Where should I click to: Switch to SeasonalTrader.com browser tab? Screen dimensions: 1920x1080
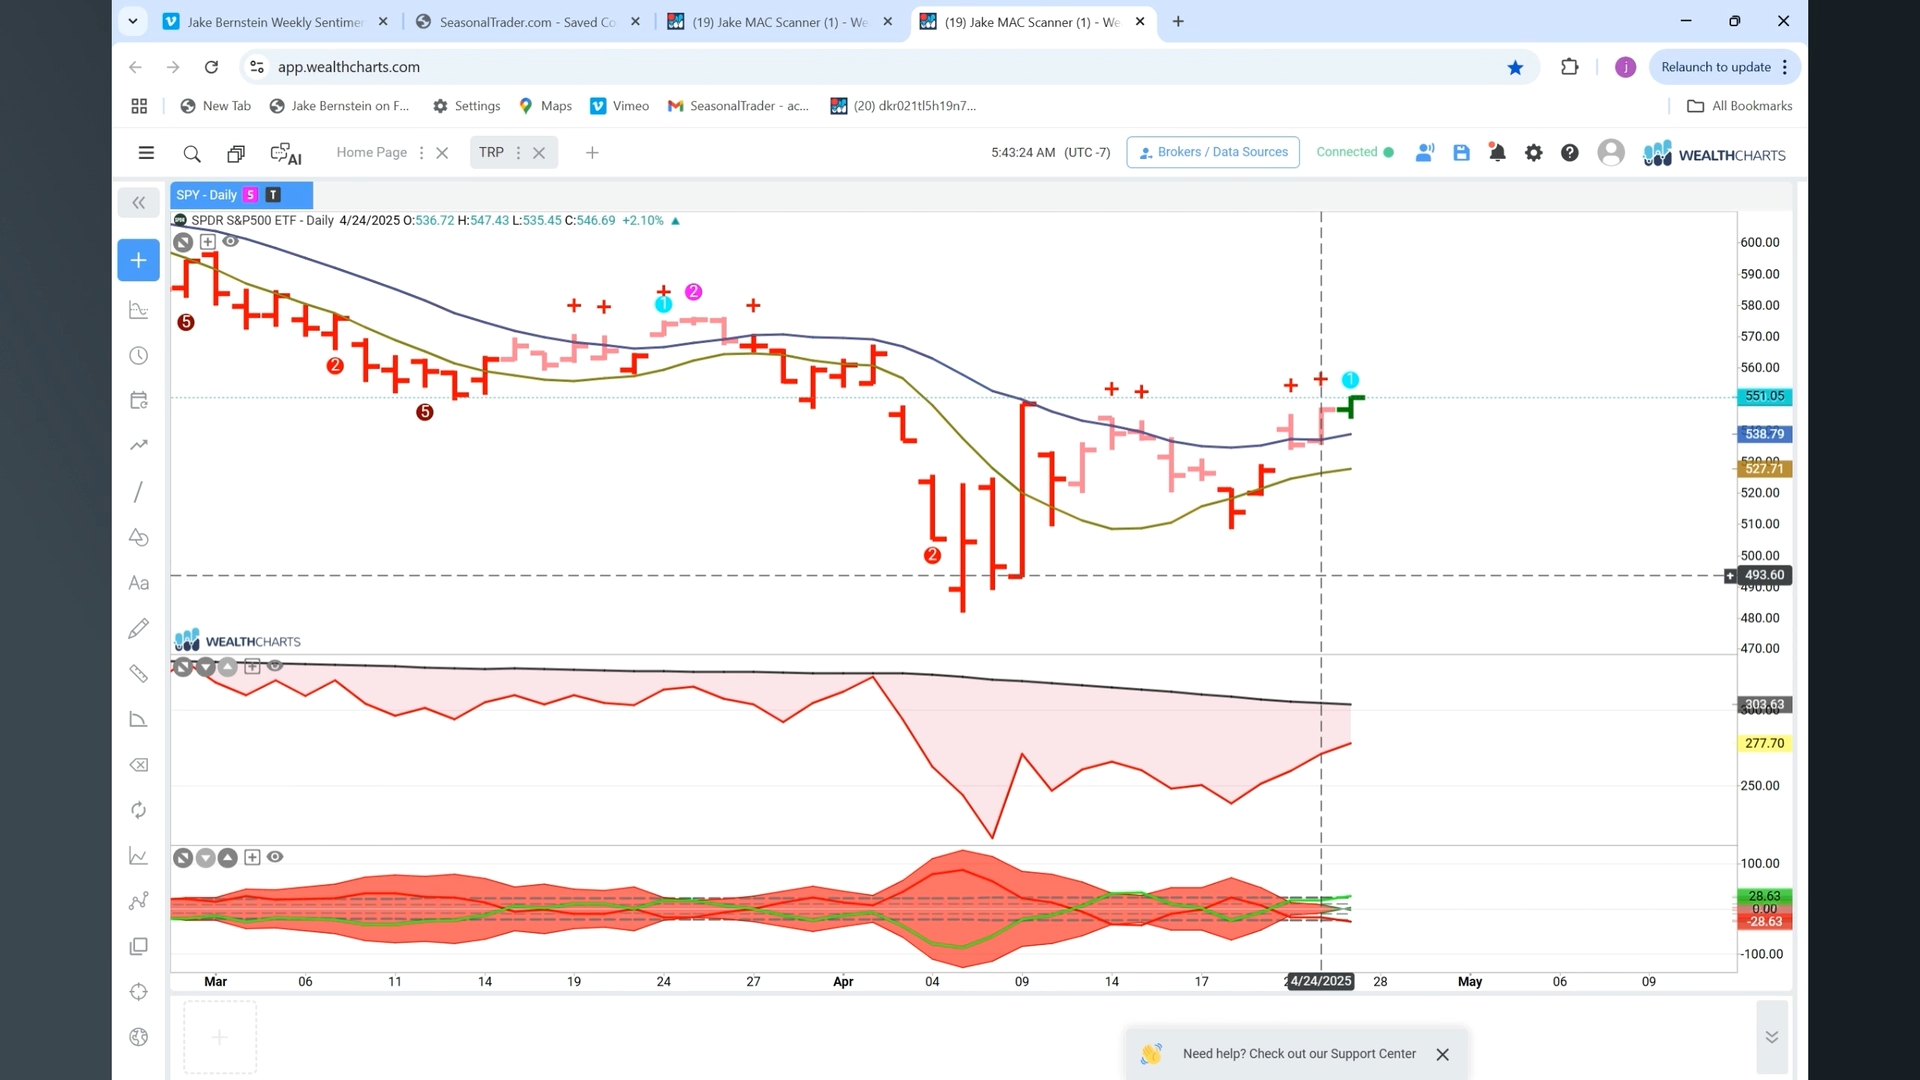click(x=527, y=22)
